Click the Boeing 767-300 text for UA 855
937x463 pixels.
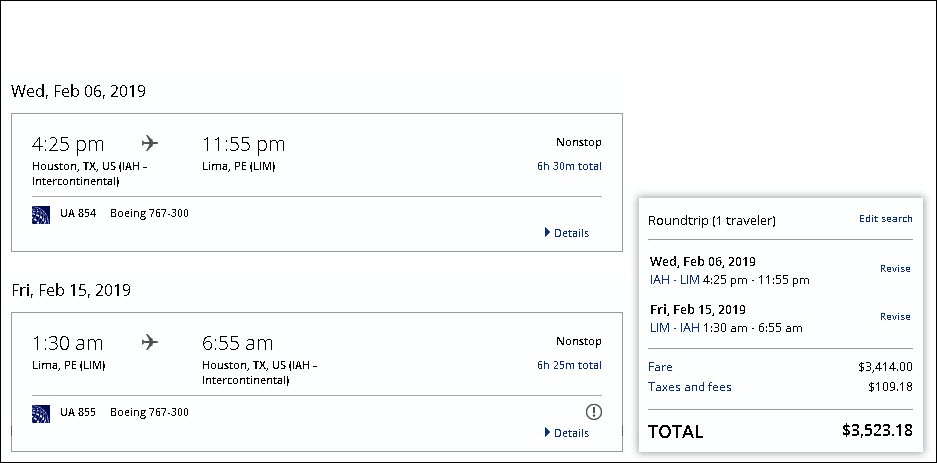coord(149,412)
